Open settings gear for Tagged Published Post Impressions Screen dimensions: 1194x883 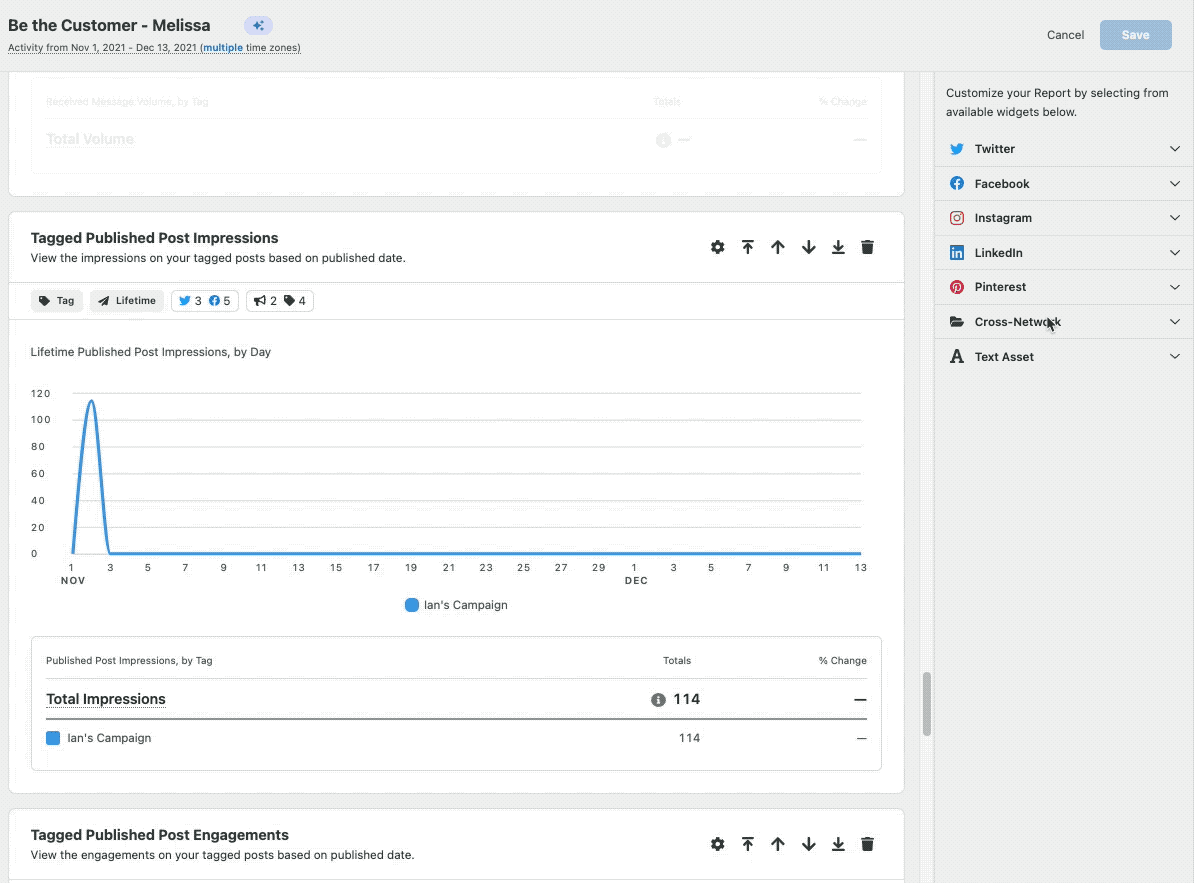coord(717,247)
